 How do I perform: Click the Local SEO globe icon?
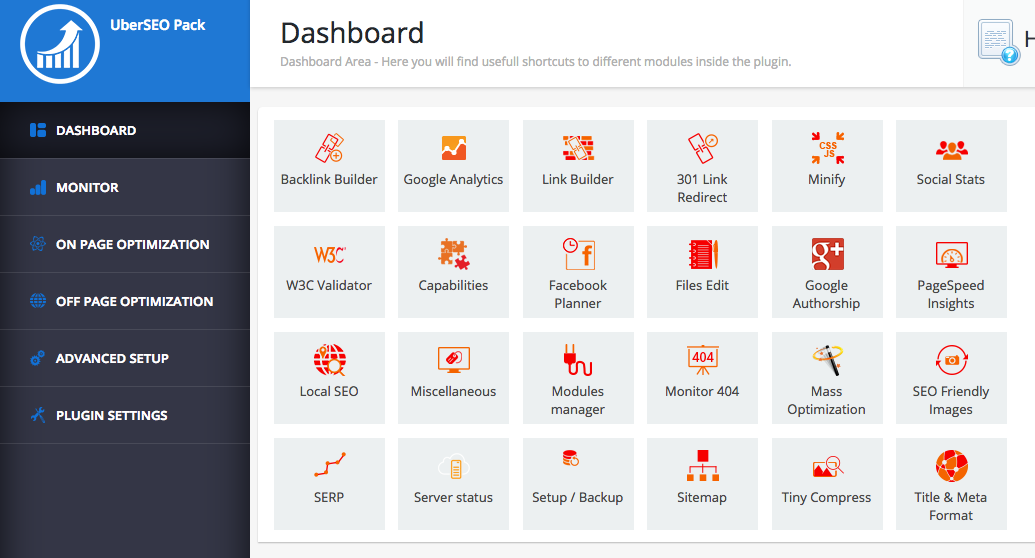click(329, 360)
